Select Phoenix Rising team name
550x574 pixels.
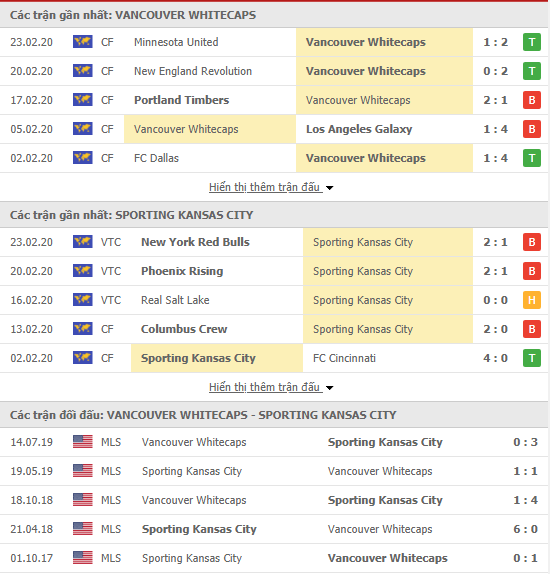182,271
